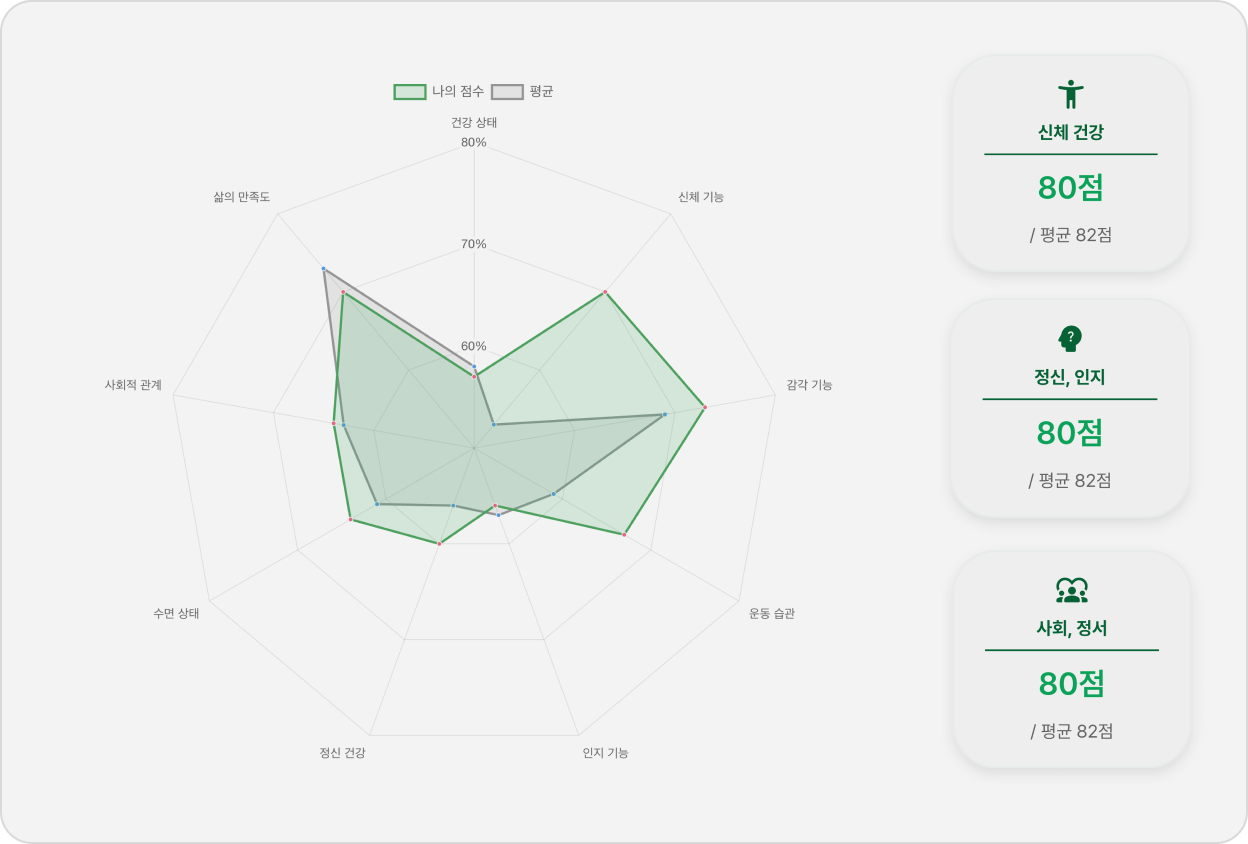
Task: Click the 평균 data point on 삶의 만족도 axis
Action: pos(323,269)
